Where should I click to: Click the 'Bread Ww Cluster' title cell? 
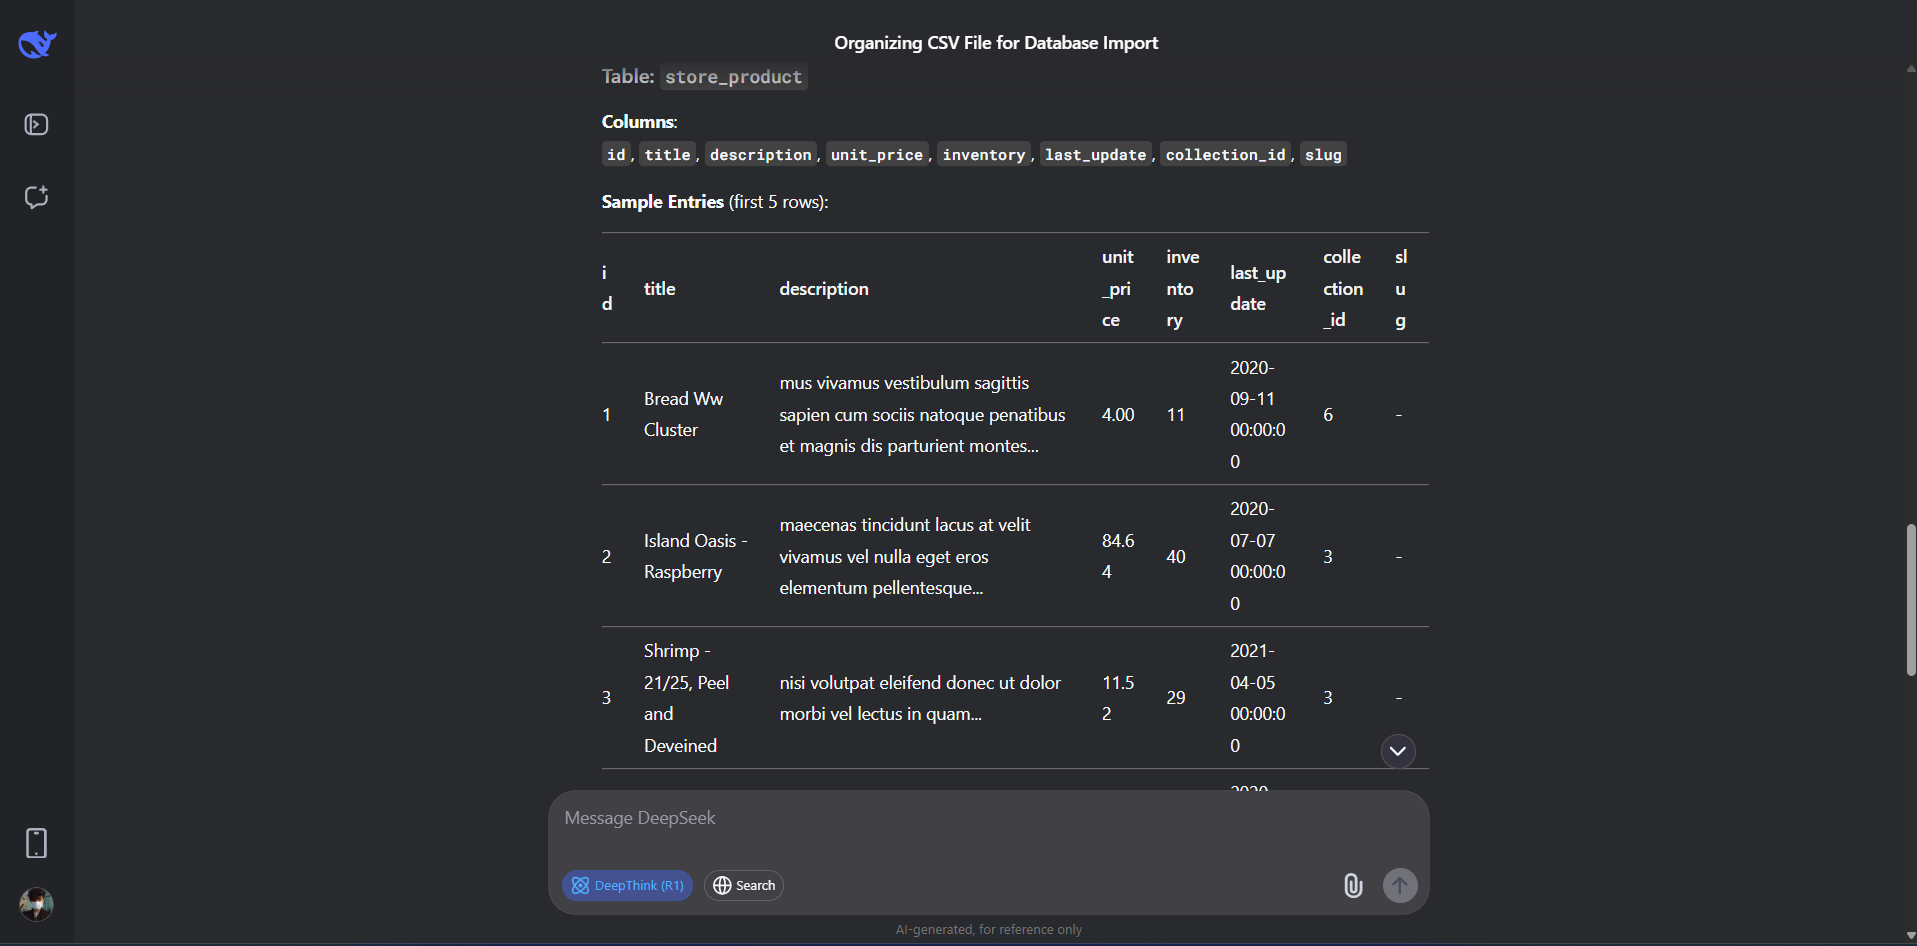(x=683, y=414)
